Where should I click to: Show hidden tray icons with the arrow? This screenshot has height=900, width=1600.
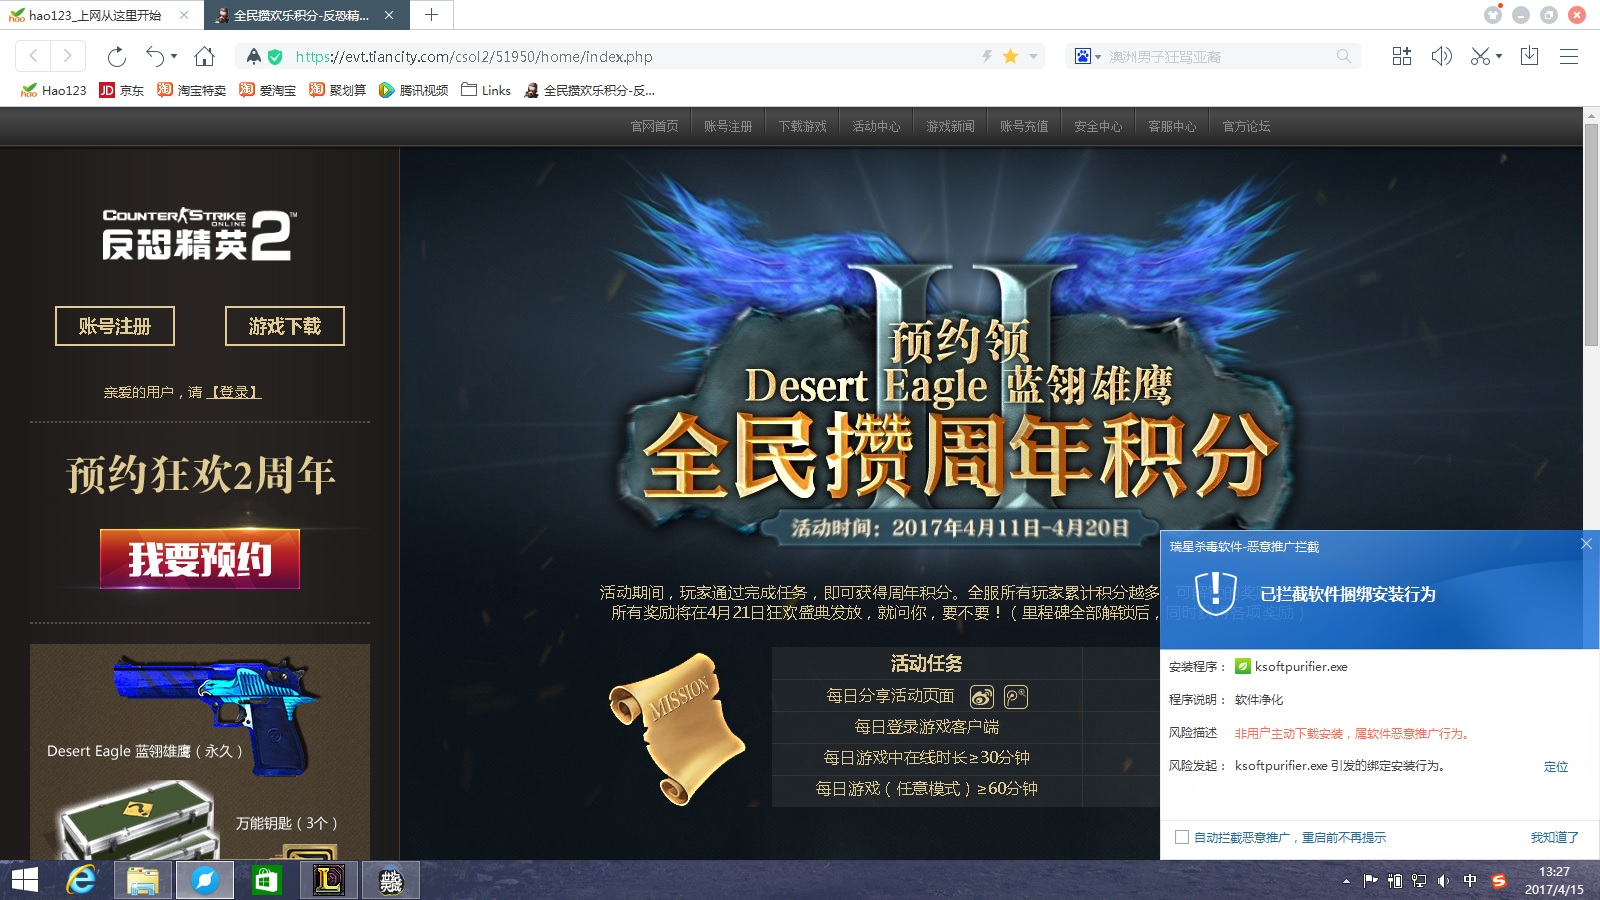pyautogui.click(x=1346, y=881)
